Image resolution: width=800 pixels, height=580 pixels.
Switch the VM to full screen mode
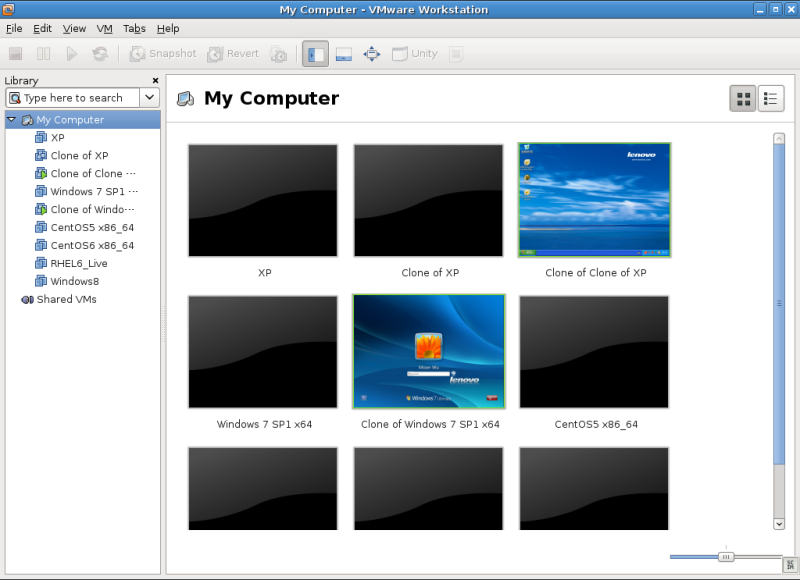click(372, 53)
